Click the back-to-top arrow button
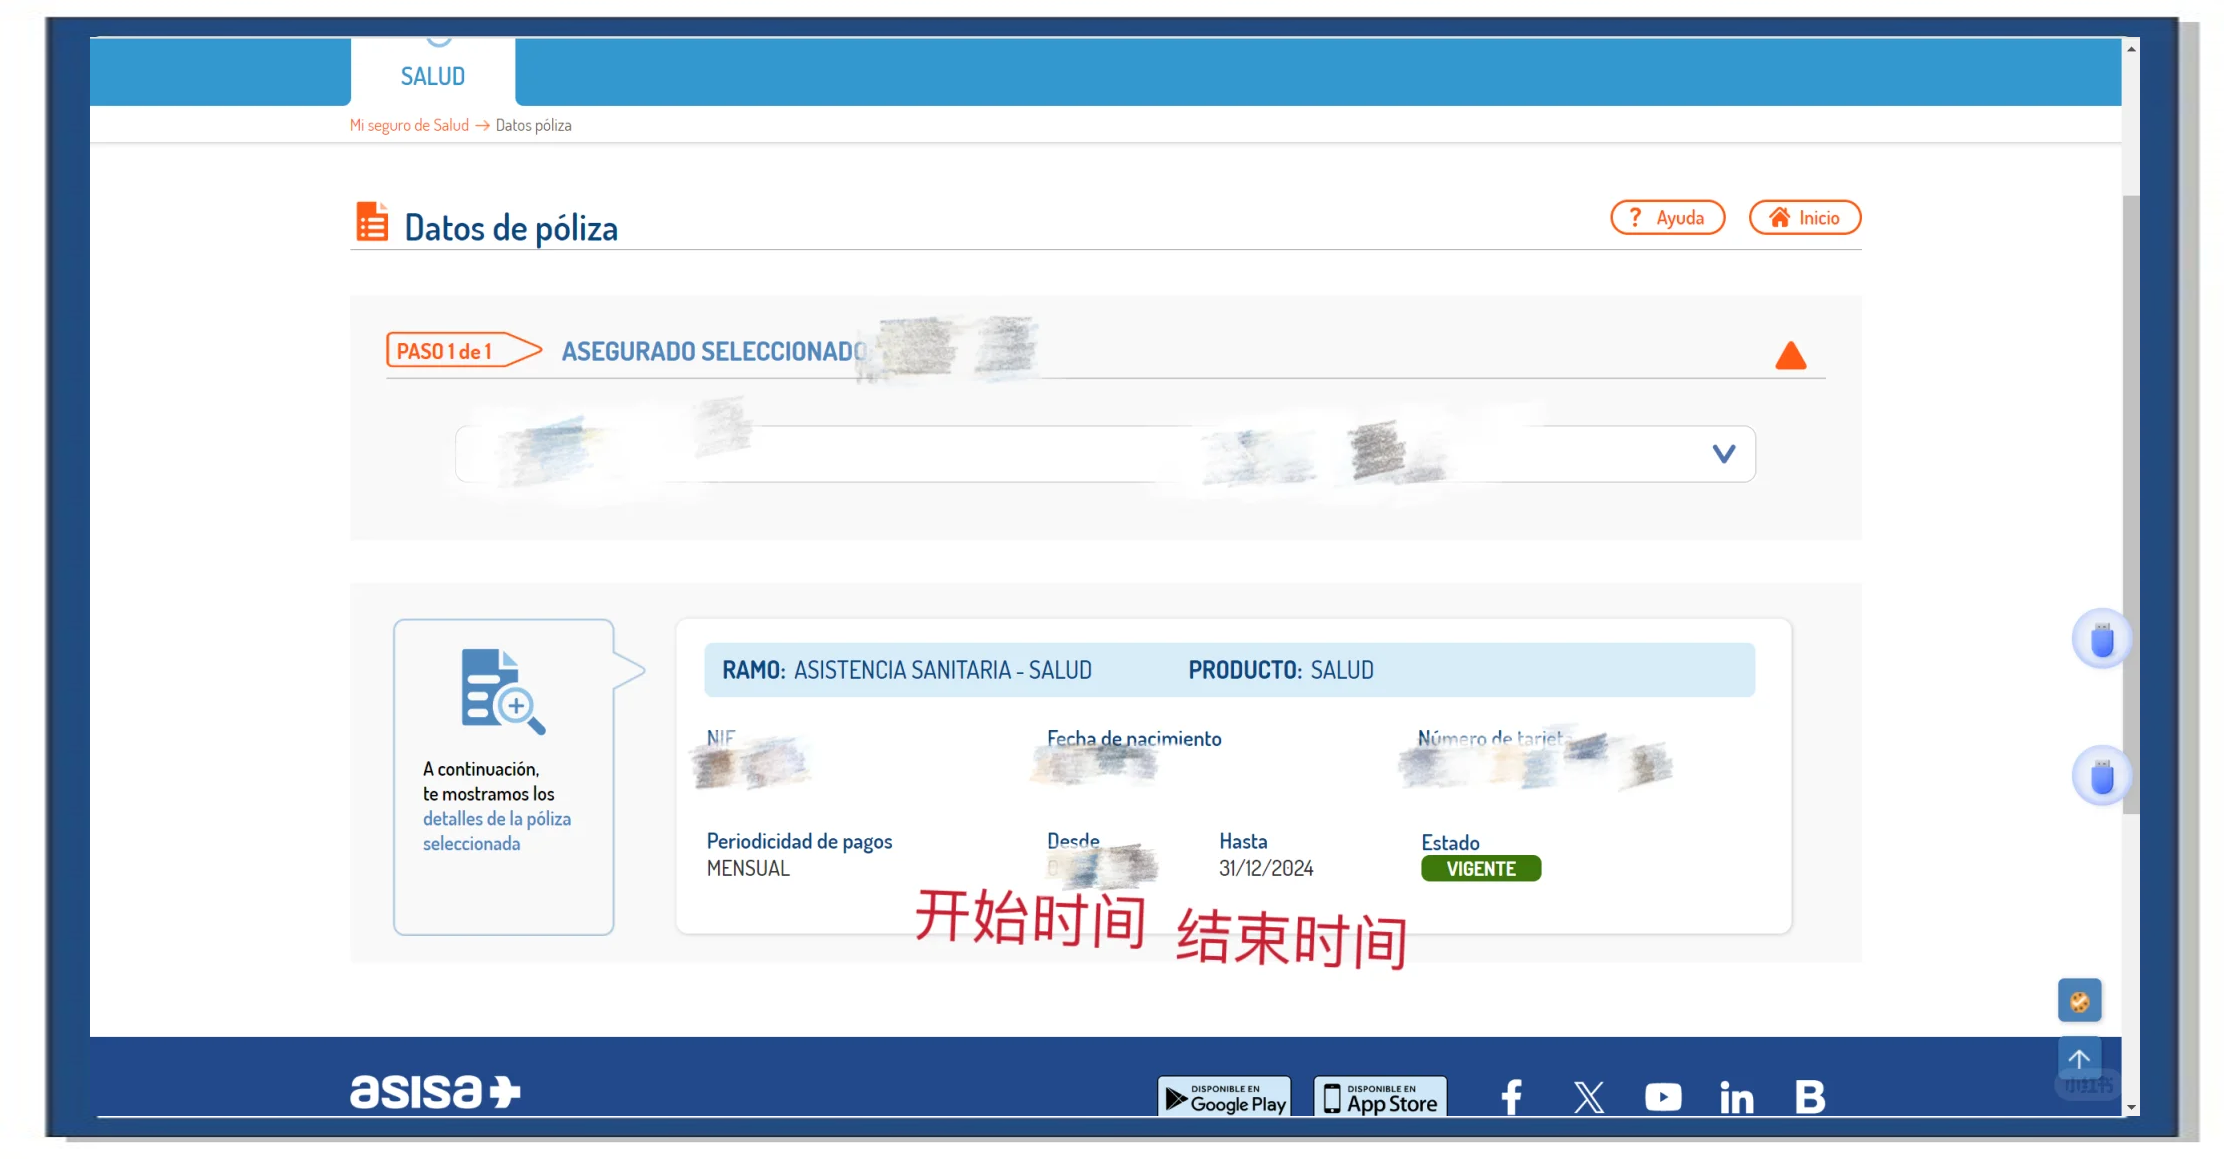The image size is (2224, 1159). 2079,1059
